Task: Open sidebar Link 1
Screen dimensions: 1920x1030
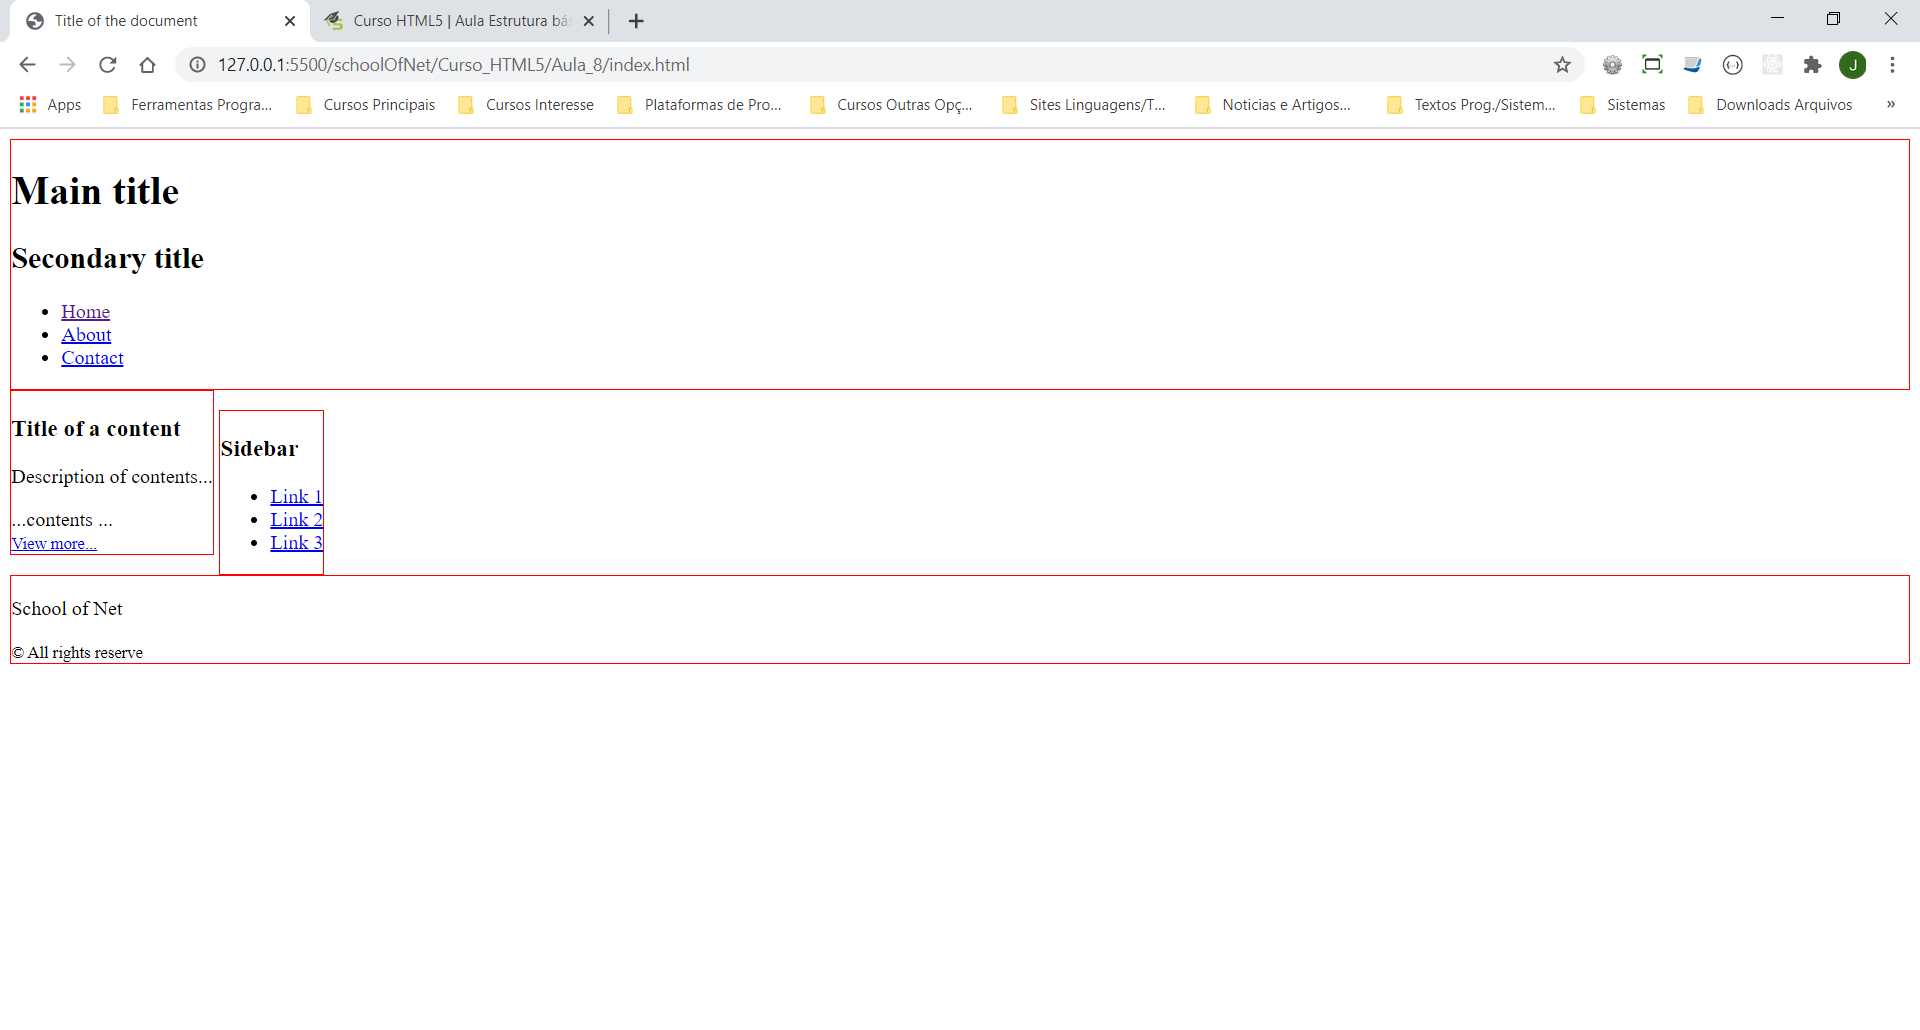Action: pyautogui.click(x=296, y=497)
